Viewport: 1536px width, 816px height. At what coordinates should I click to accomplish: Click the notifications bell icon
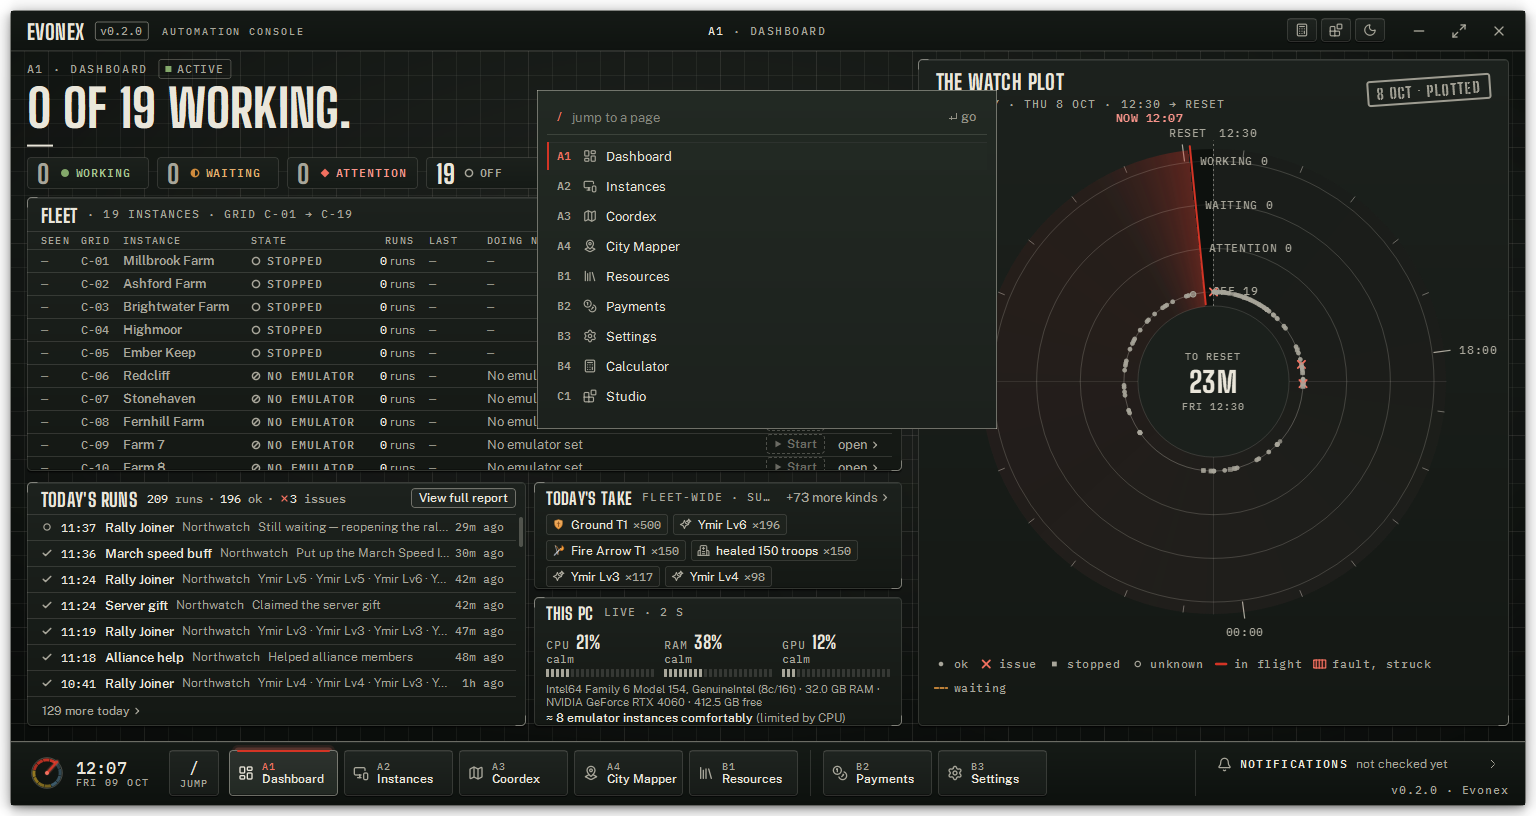pyautogui.click(x=1224, y=764)
